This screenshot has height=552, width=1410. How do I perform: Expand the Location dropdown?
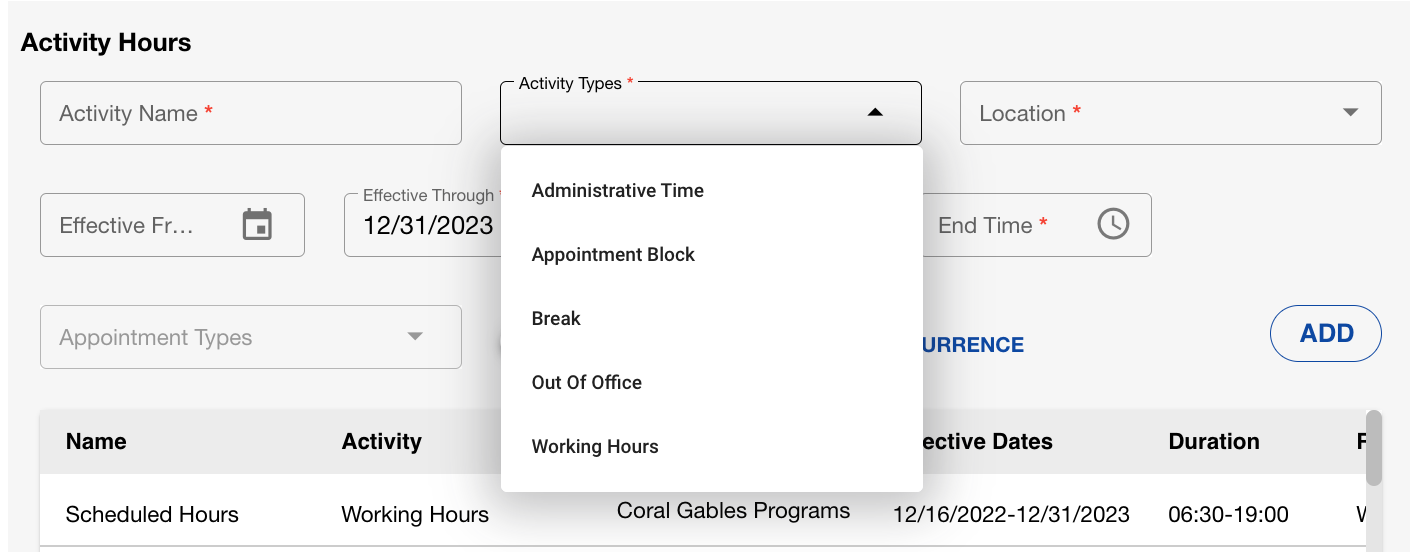pos(1350,113)
